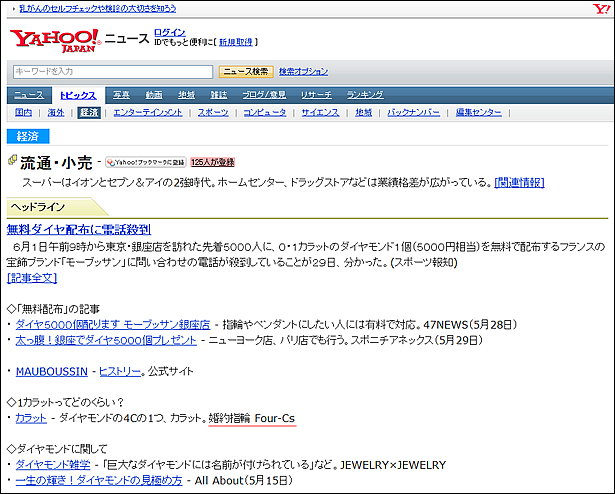Click the ◇ダイヤモンドに関して subheading
Viewport: 615px width, 494px height.
[57, 449]
